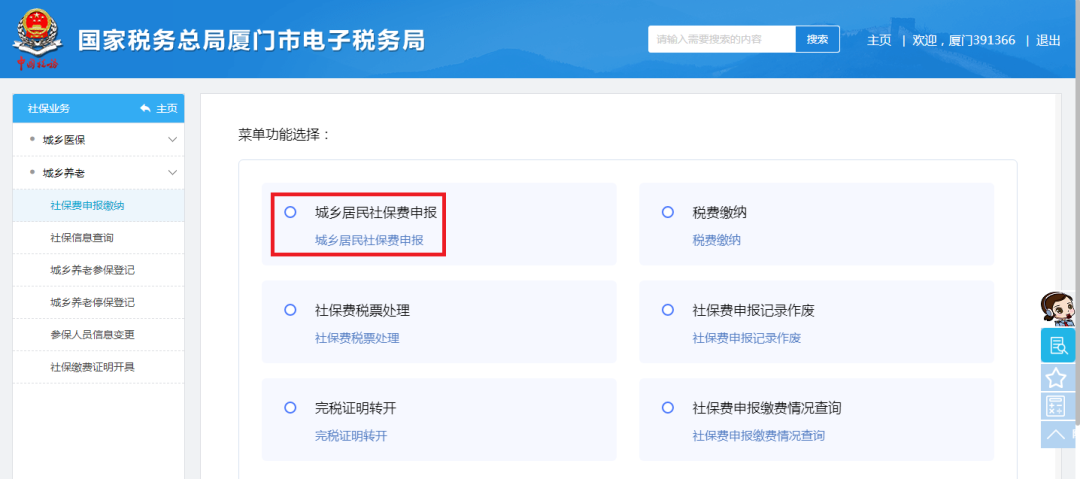Click the back-arrow 主页 in sidebar header
Viewport: 1080px width, 479px height.
tap(158, 108)
